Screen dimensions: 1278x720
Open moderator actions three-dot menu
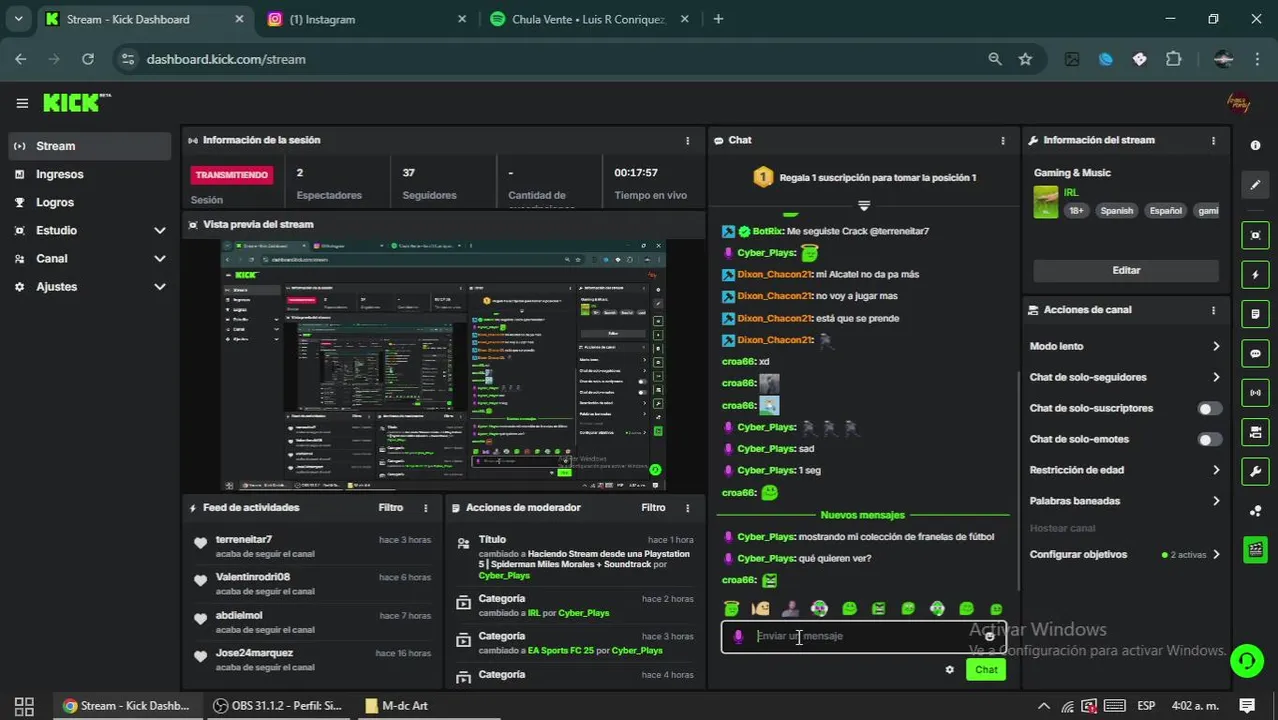point(687,508)
